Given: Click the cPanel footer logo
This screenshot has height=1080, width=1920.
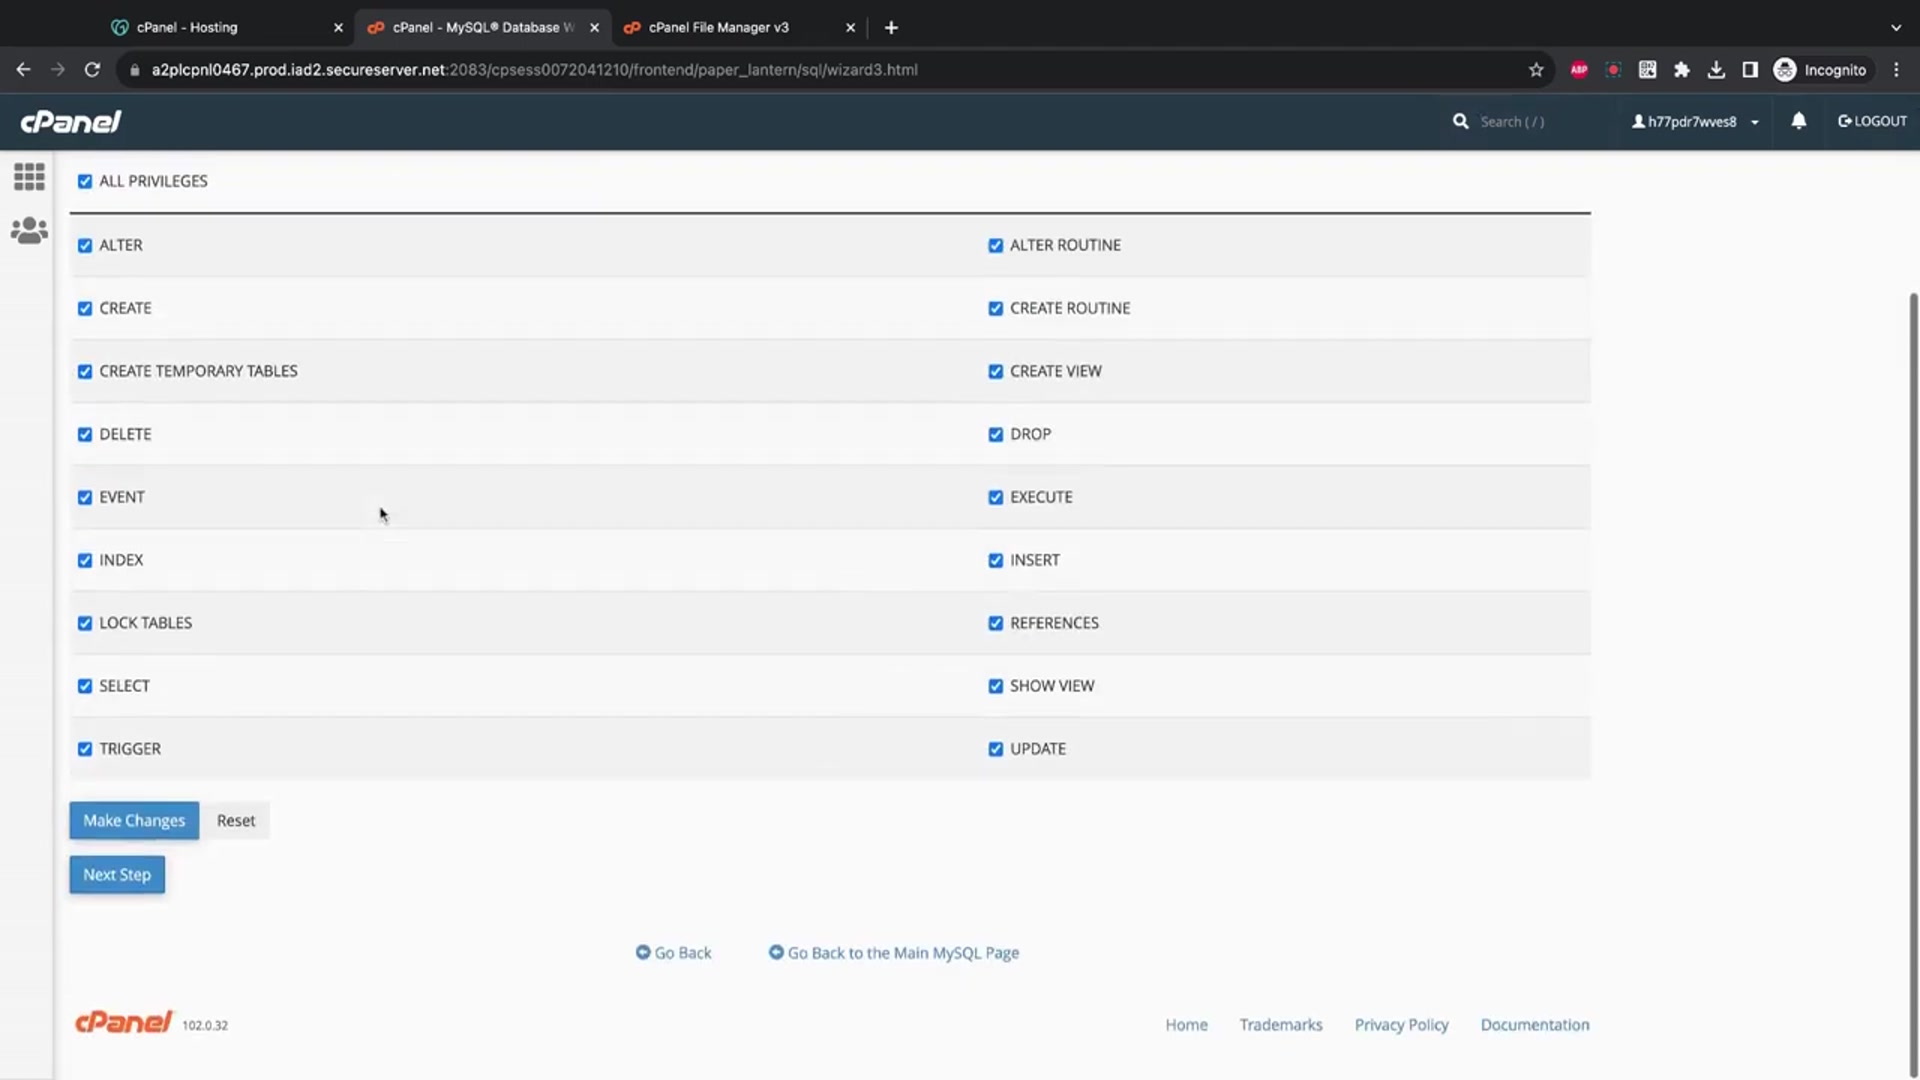Looking at the screenshot, I should pos(124,1022).
